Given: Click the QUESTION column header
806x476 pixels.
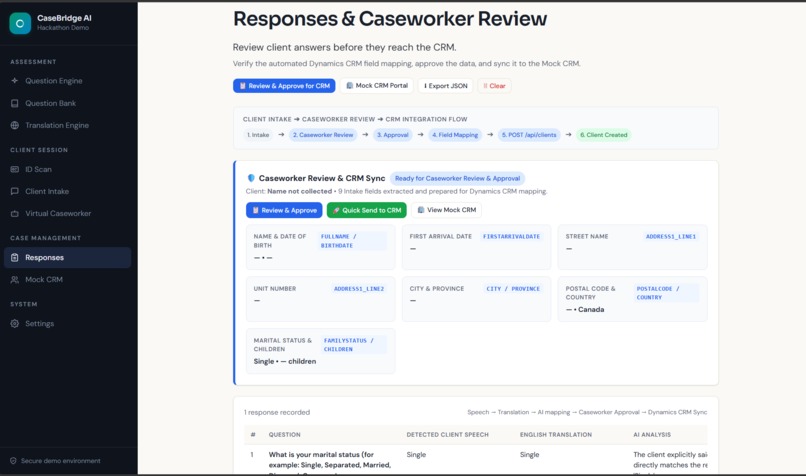Looking at the screenshot, I should point(284,435).
